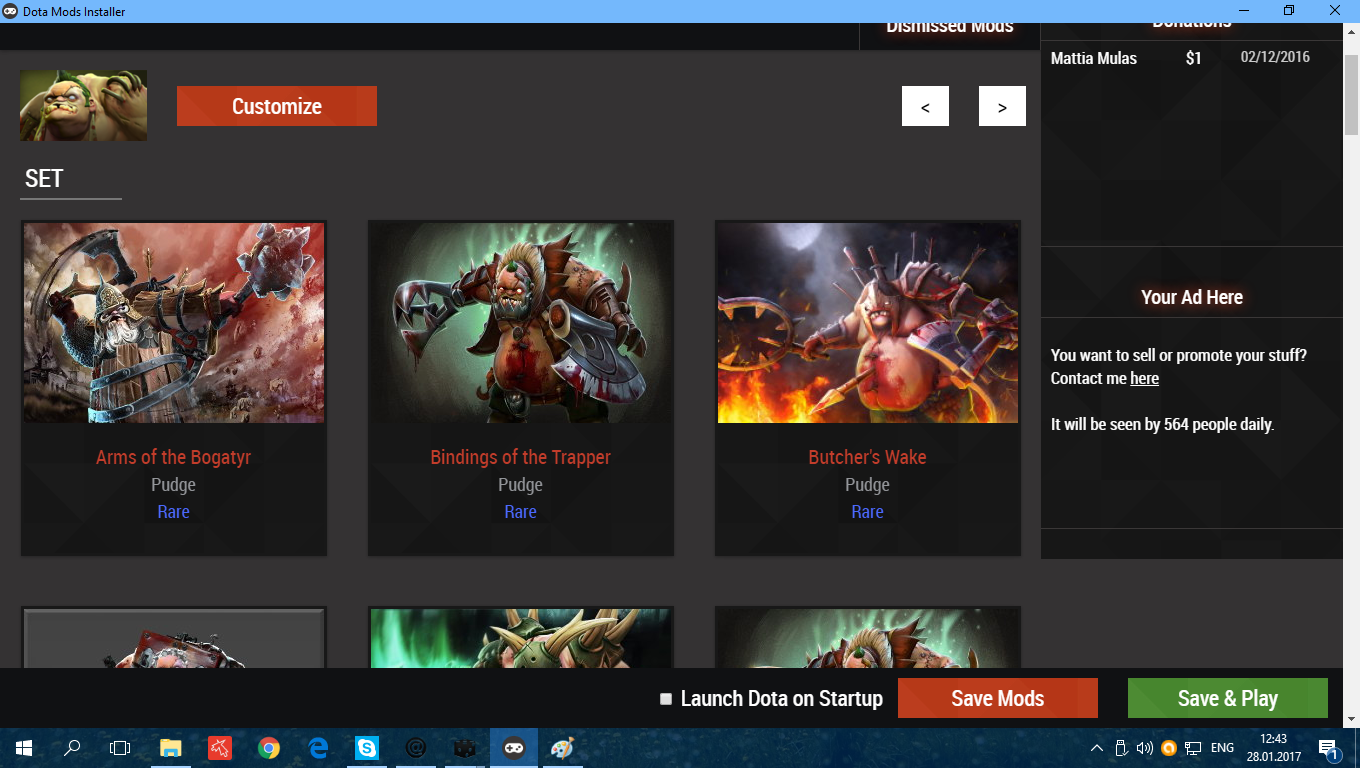Open the Action Center notifications
This screenshot has width=1360, height=768.
[1330, 748]
